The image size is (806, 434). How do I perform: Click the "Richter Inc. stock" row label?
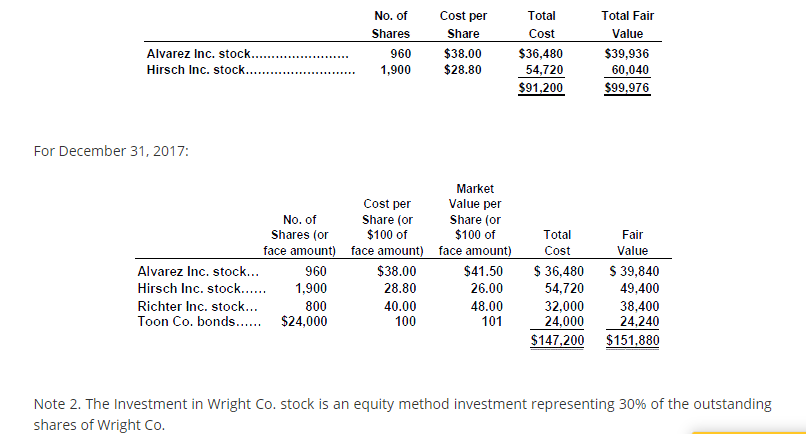pos(198,307)
